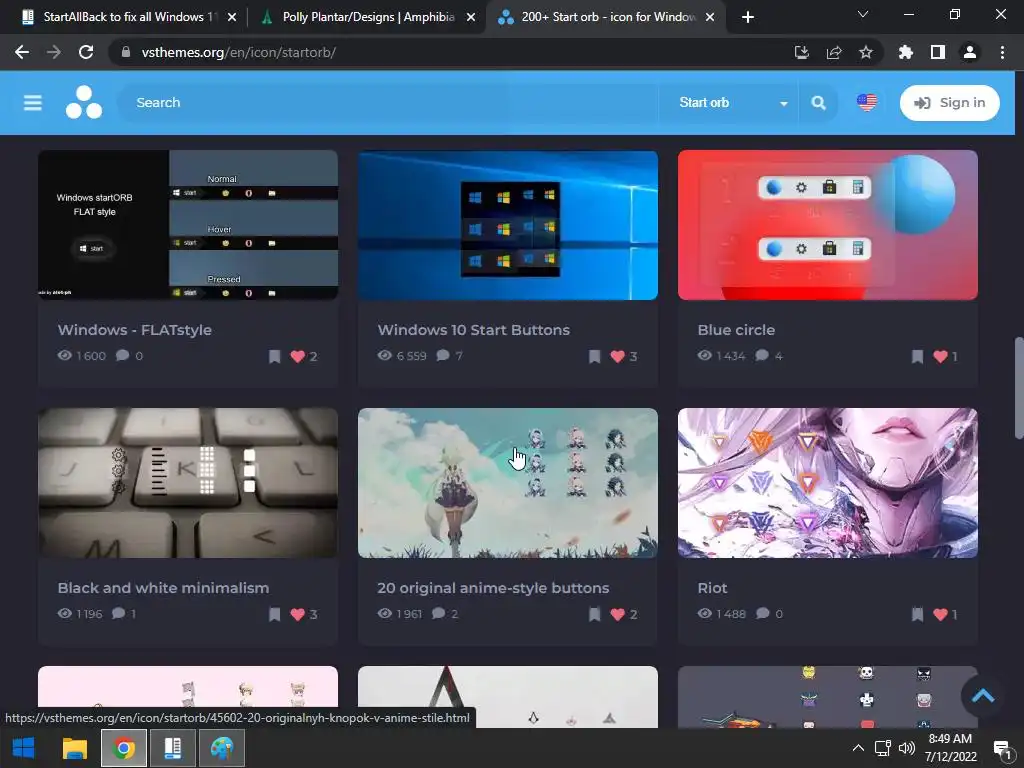Click the scroll-to-top chevron button
1024x768 pixels.
tap(982, 696)
